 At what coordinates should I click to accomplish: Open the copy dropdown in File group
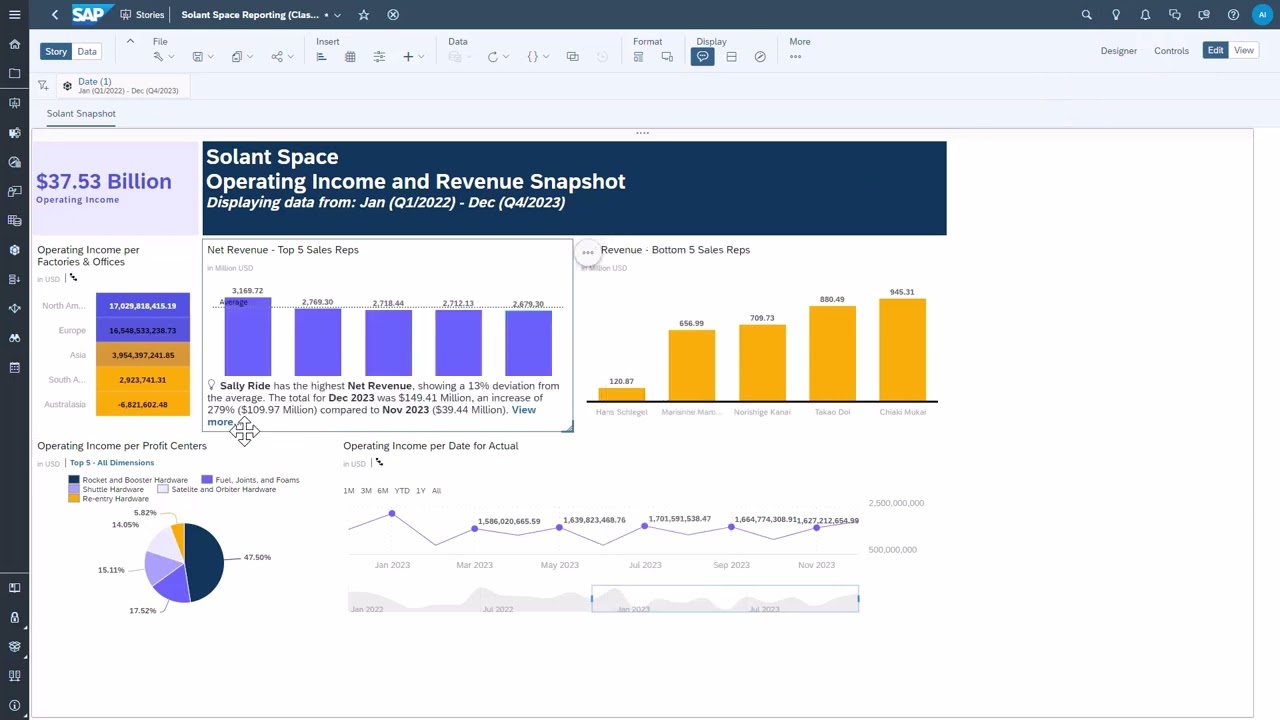point(241,57)
